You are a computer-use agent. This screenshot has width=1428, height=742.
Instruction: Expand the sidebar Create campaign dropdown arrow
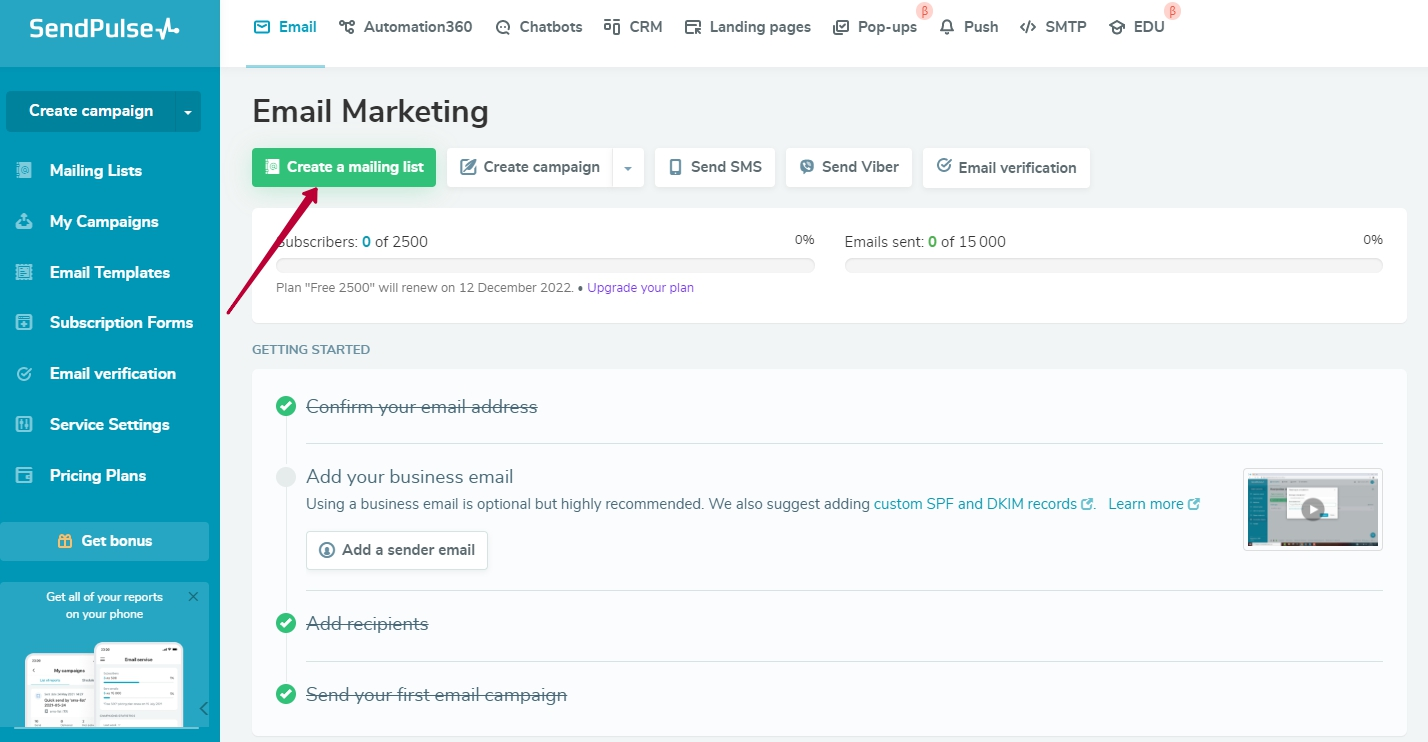(x=188, y=112)
